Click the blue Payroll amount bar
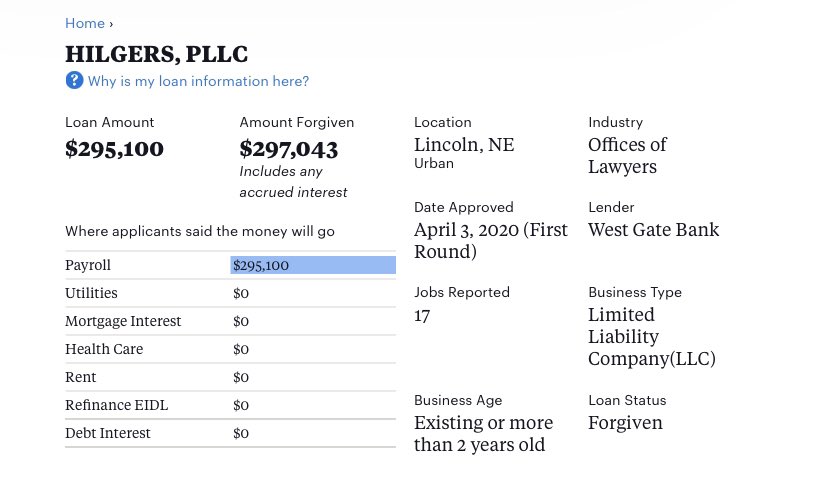This screenshot has height=502, width=828. pyautogui.click(x=313, y=265)
